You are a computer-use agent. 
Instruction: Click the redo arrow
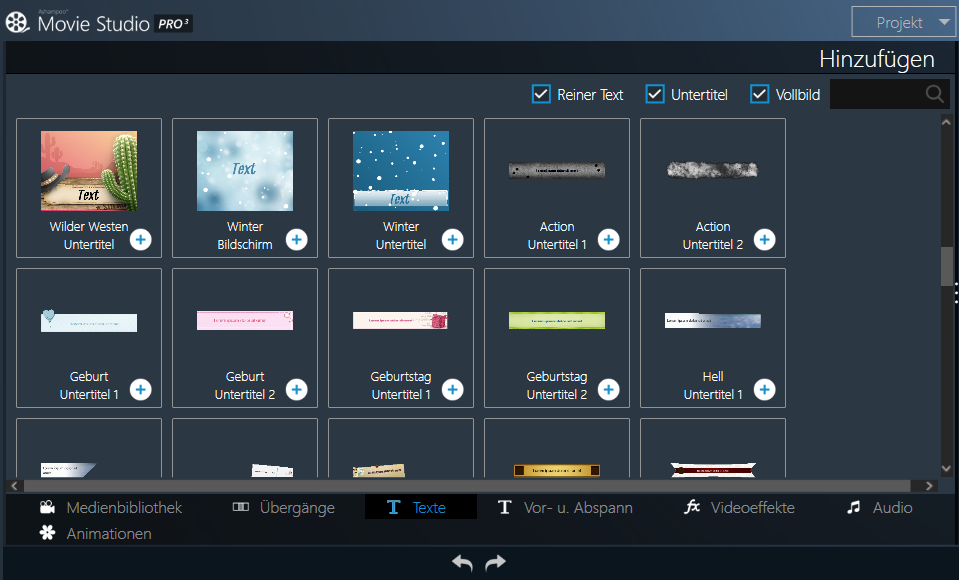495,563
